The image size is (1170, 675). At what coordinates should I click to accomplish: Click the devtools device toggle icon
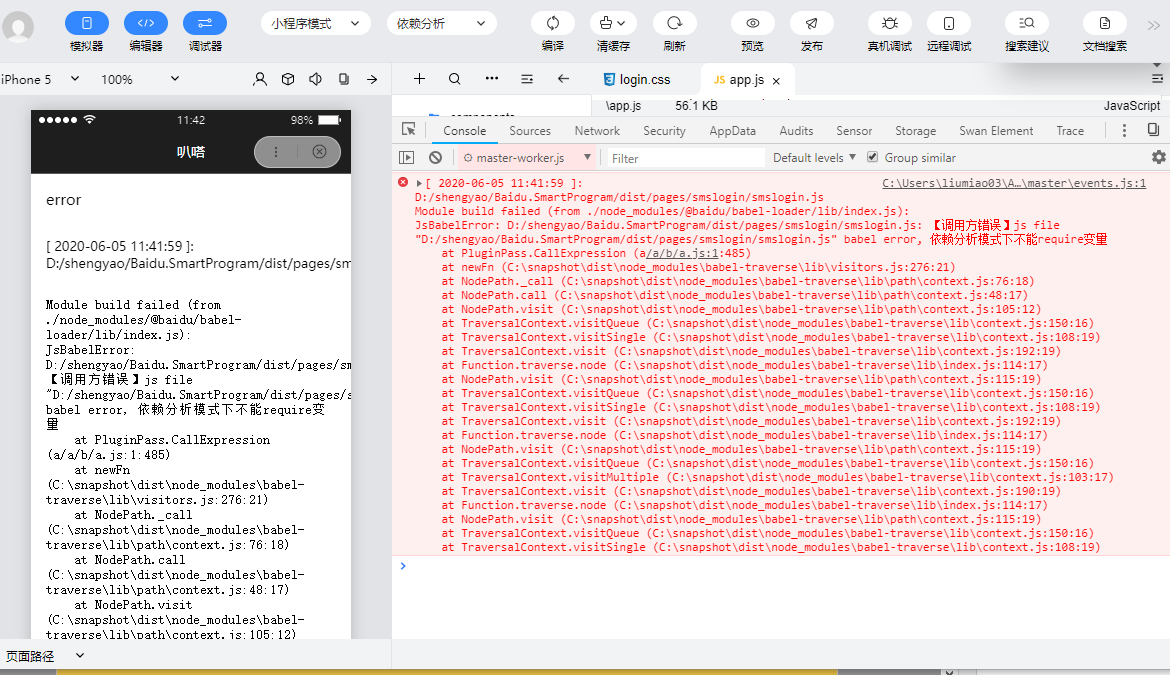click(x=1153, y=130)
